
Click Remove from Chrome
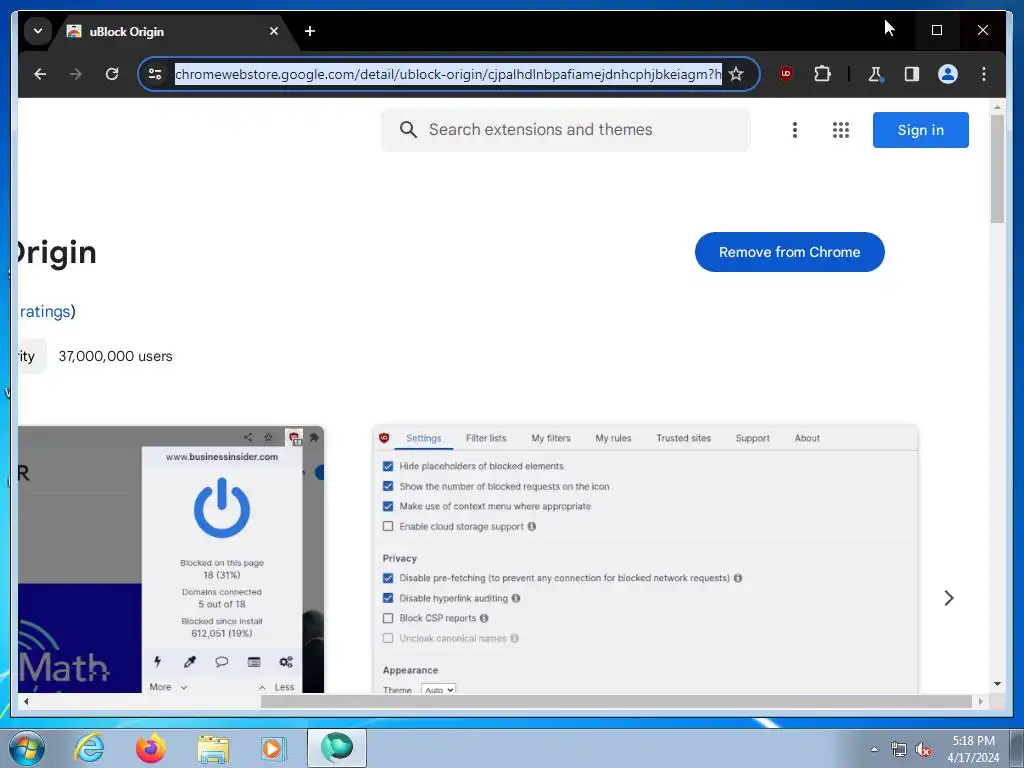[x=790, y=252]
